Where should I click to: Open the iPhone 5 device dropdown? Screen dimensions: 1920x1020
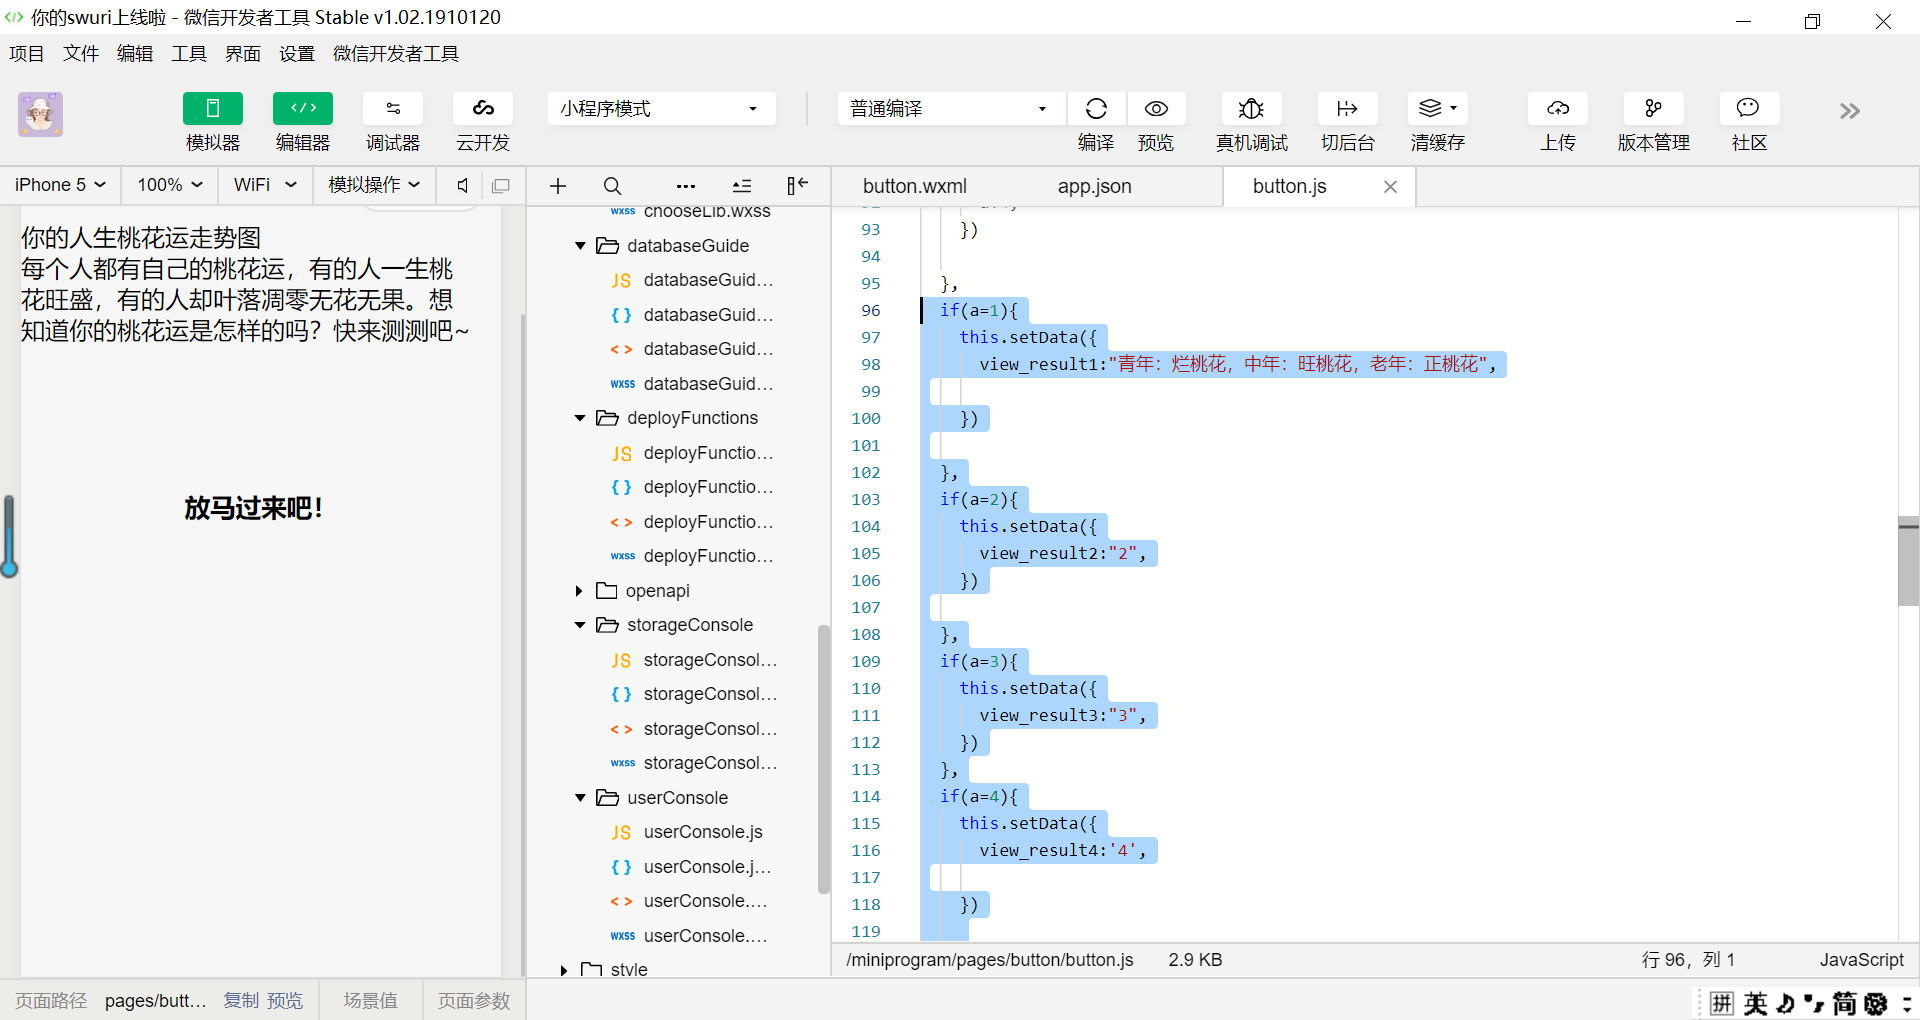[x=60, y=185]
